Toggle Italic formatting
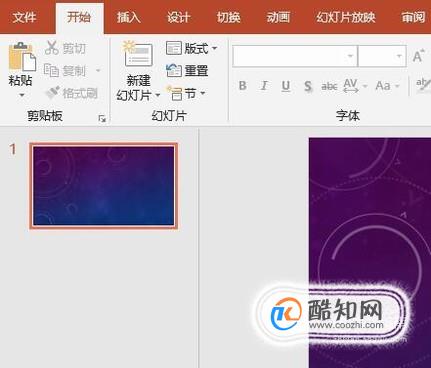Image resolution: width=431 pixels, height=368 pixels. click(x=264, y=86)
